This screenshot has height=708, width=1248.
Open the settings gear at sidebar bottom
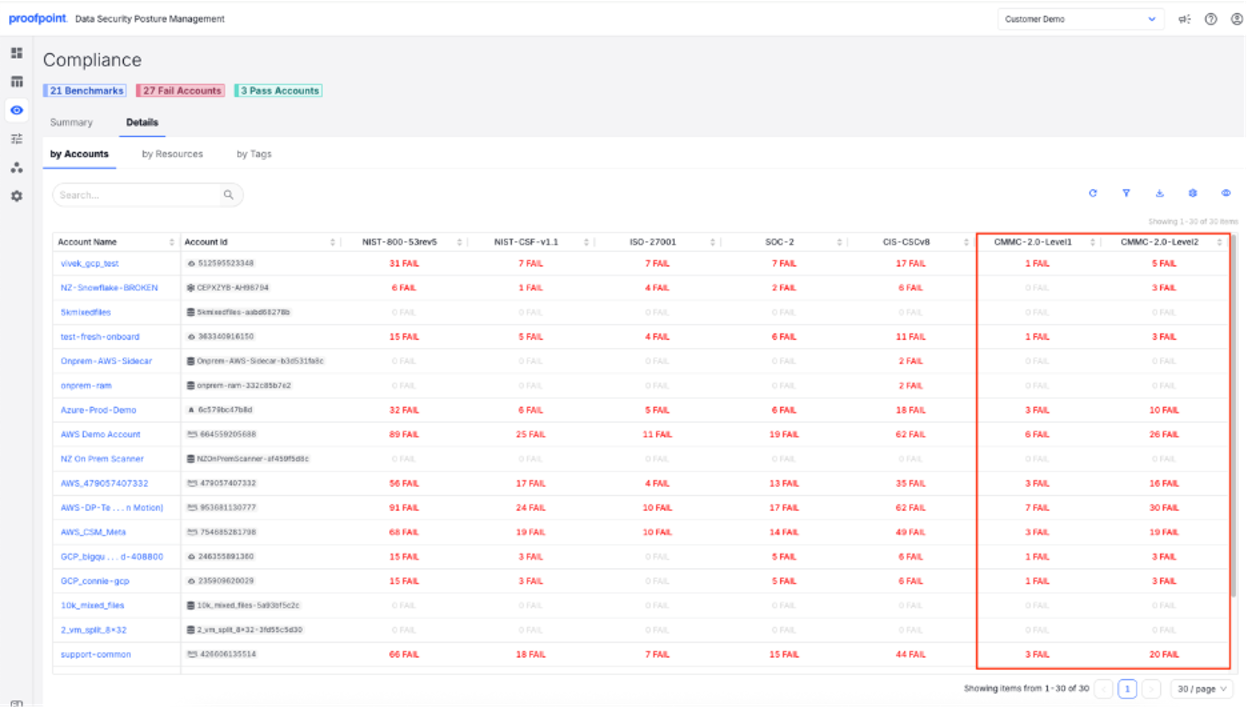[16, 196]
